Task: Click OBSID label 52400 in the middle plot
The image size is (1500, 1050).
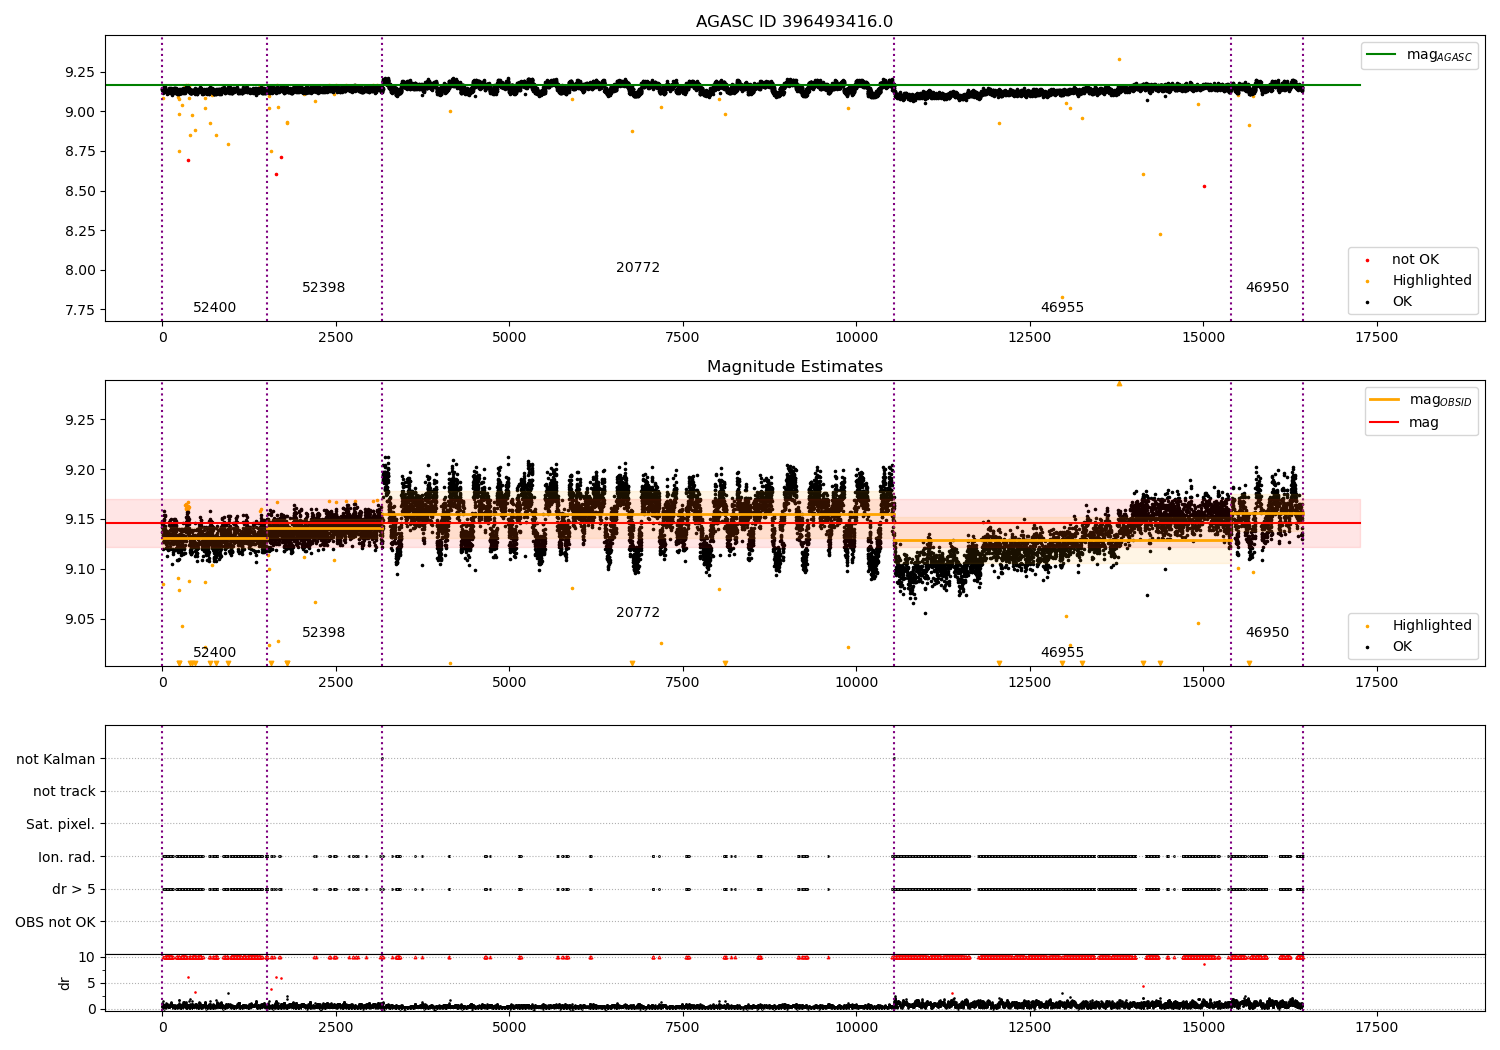Action: tap(215, 653)
